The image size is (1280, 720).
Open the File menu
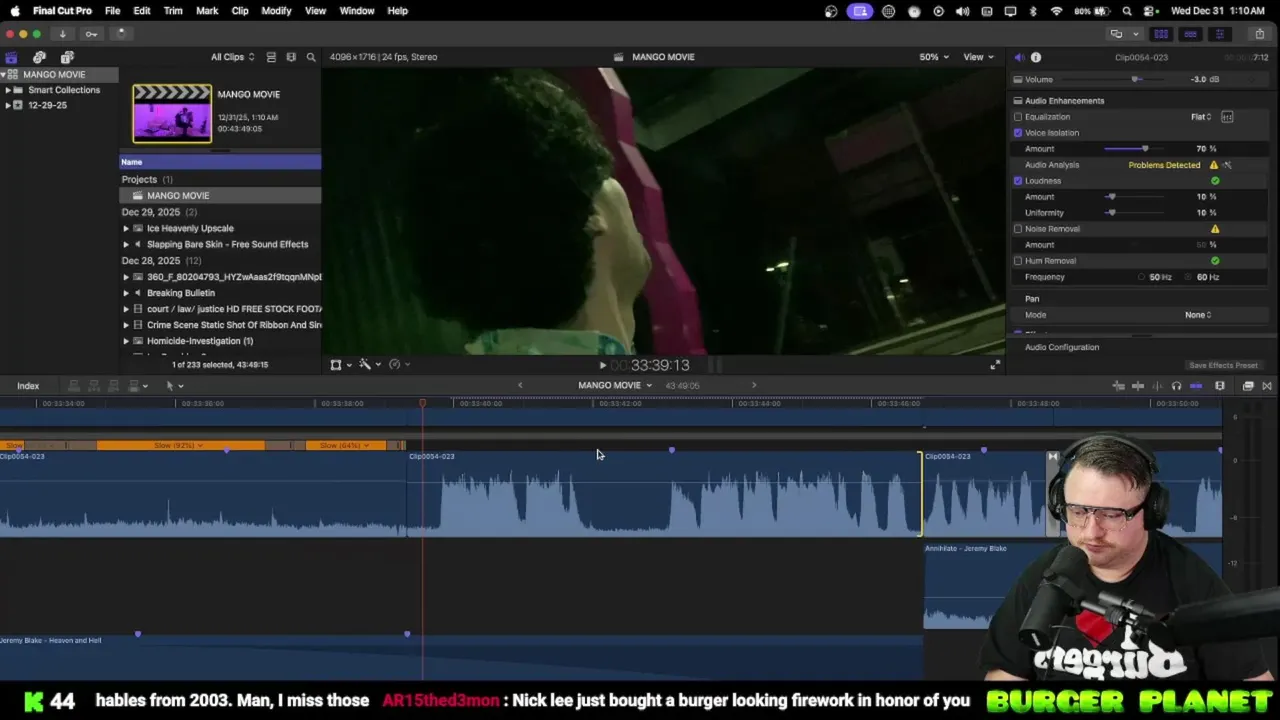[112, 11]
